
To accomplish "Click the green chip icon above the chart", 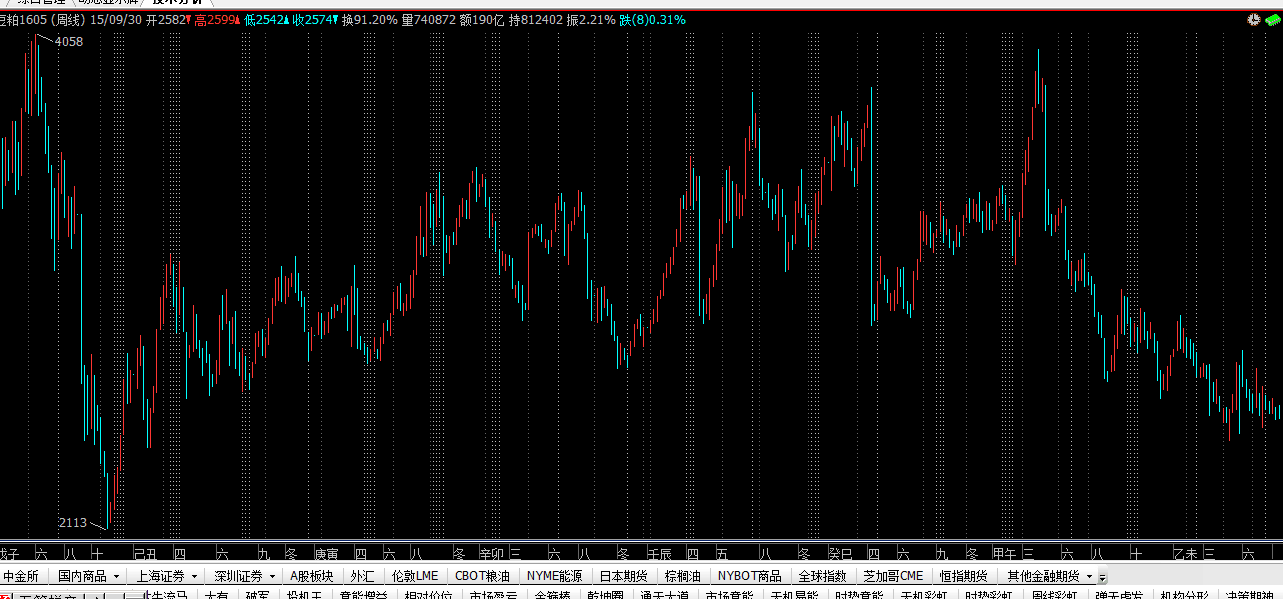I will click(1272, 20).
